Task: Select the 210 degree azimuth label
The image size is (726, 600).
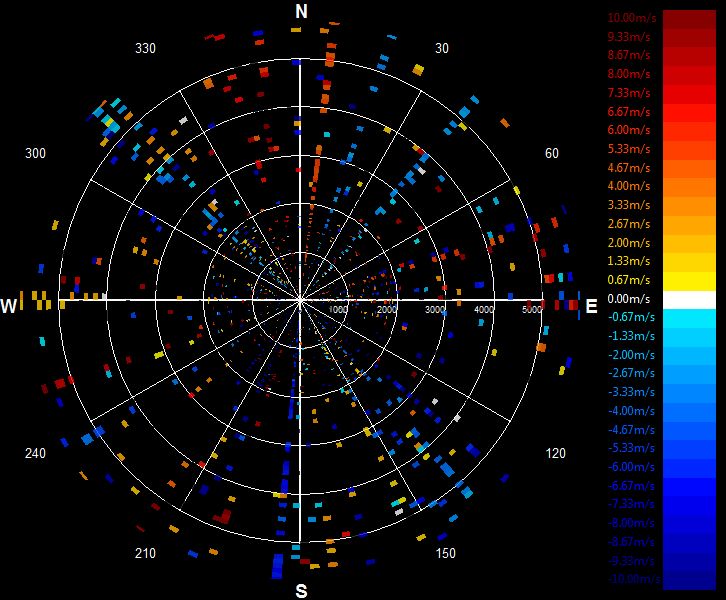Action: coord(145,553)
